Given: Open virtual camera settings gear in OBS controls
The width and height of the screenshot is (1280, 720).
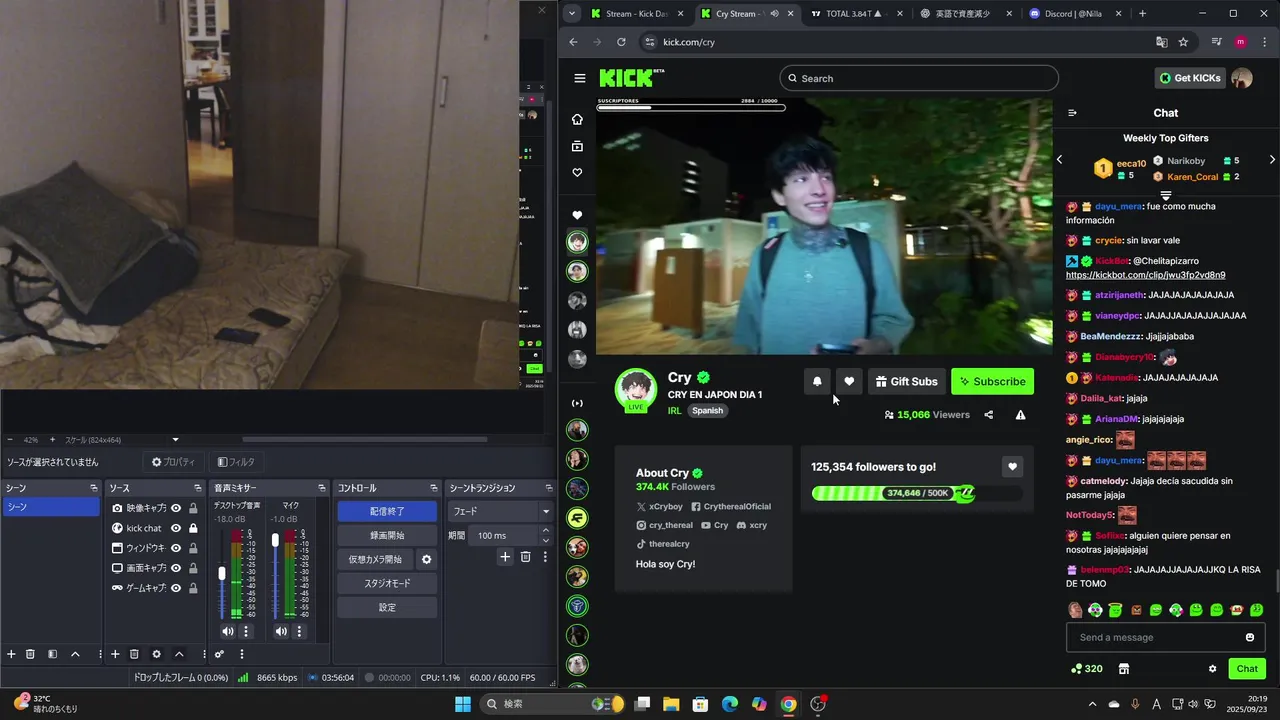Looking at the screenshot, I should pyautogui.click(x=426, y=560).
